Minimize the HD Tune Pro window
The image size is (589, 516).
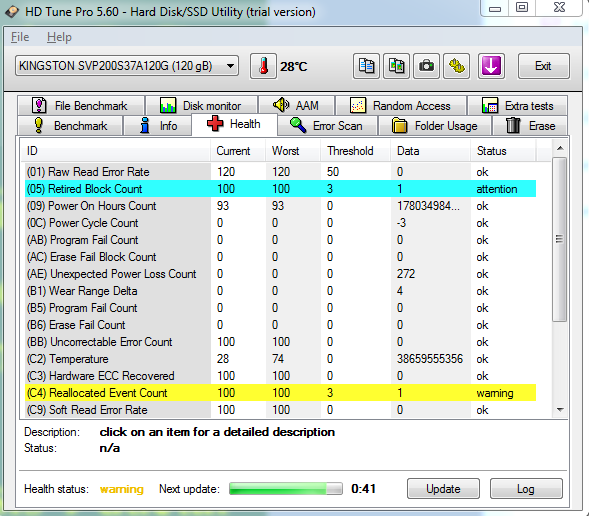click(x=495, y=8)
